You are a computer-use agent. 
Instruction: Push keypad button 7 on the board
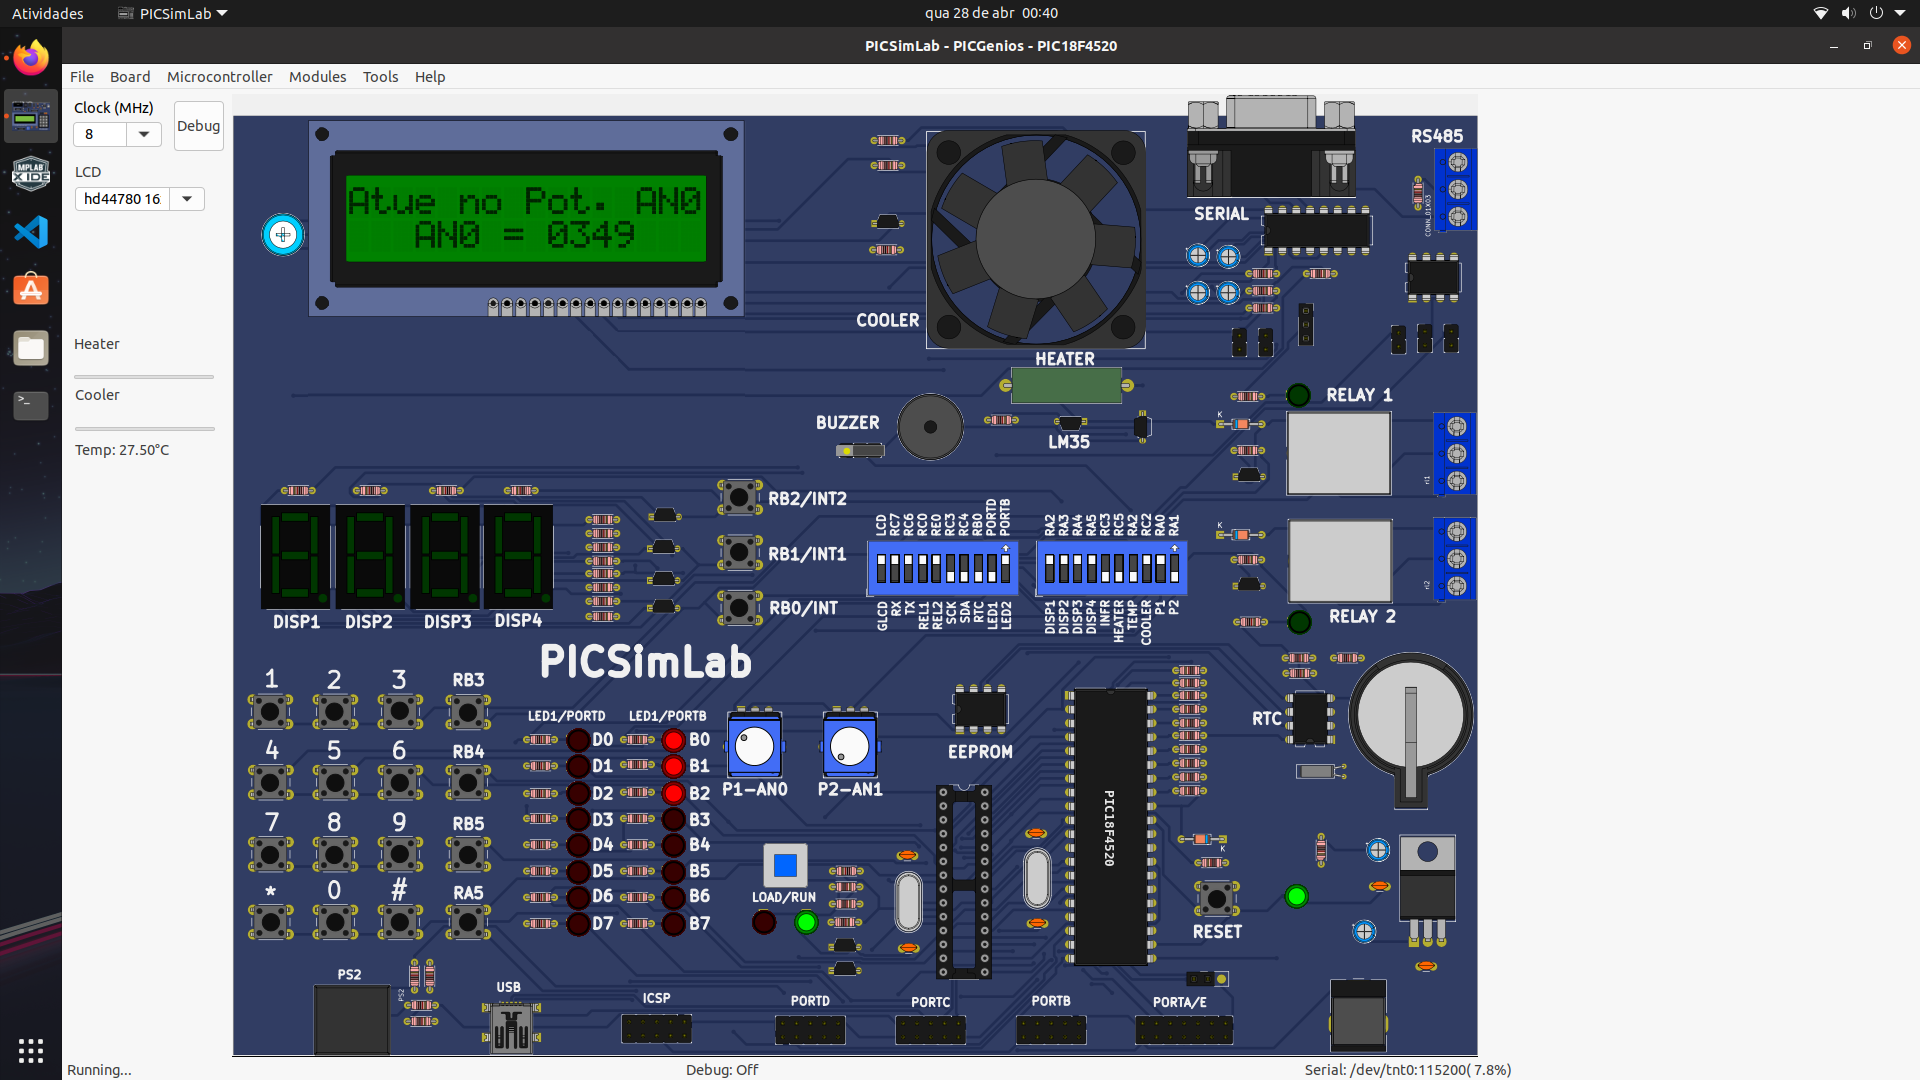click(x=270, y=854)
